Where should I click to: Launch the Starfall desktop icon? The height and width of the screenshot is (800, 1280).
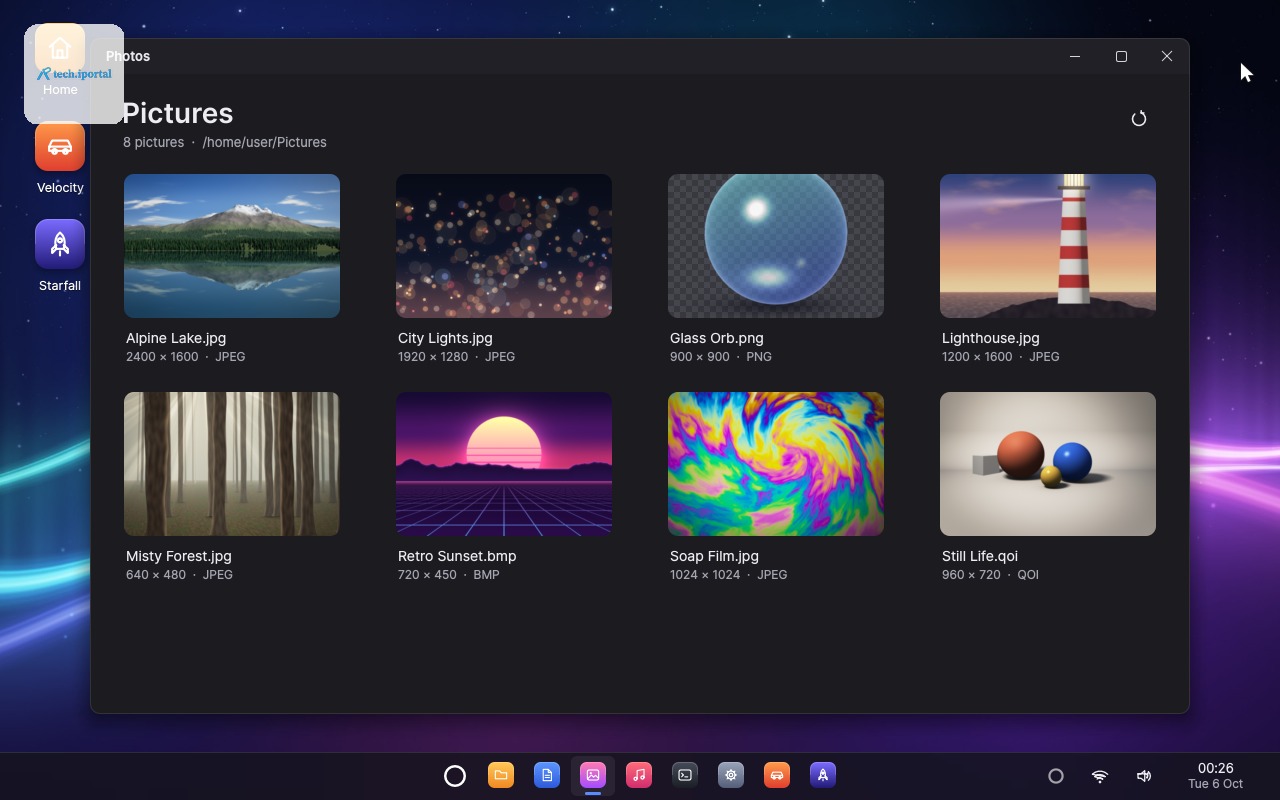point(60,257)
